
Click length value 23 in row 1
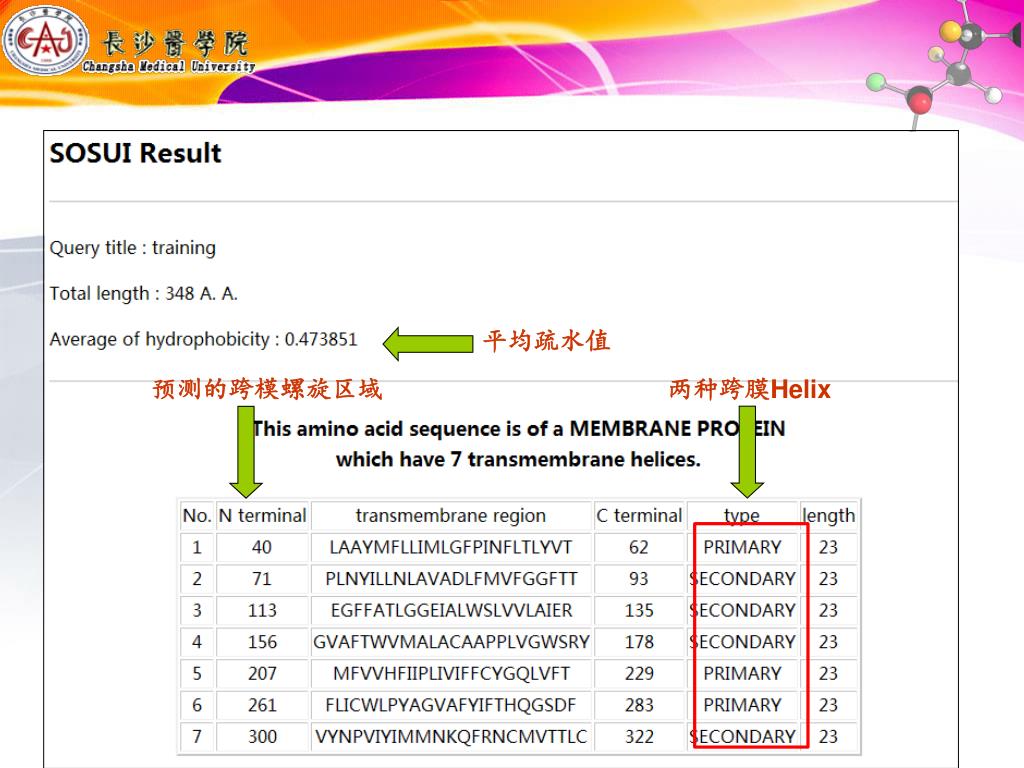click(x=828, y=547)
